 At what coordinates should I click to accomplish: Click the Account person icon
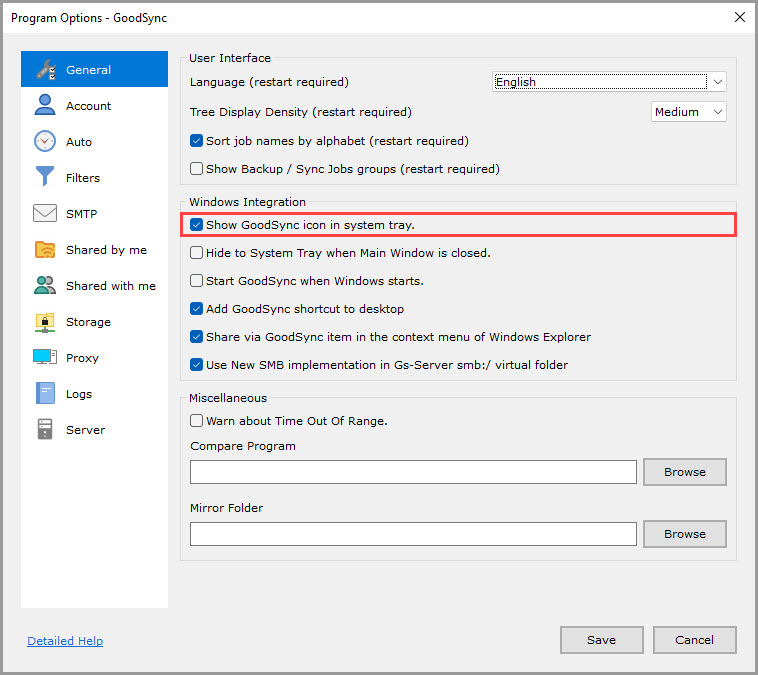point(44,105)
